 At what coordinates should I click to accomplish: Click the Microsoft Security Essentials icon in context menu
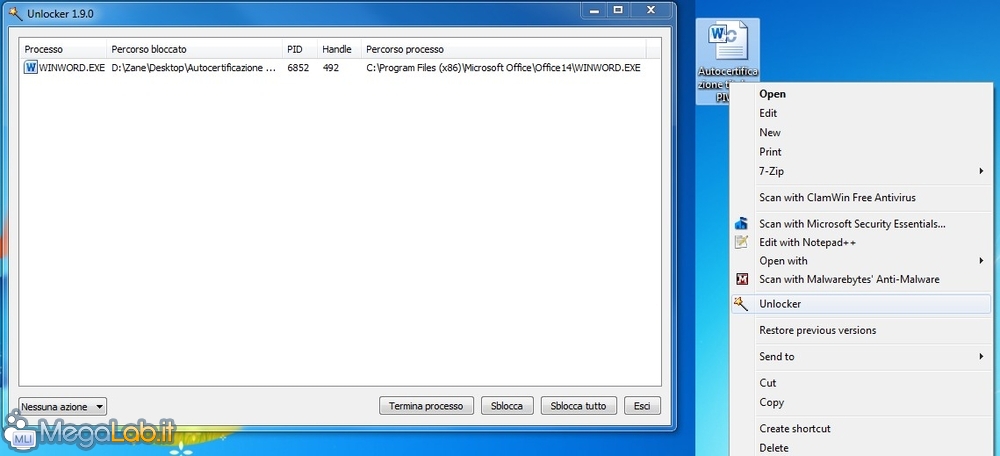click(741, 224)
